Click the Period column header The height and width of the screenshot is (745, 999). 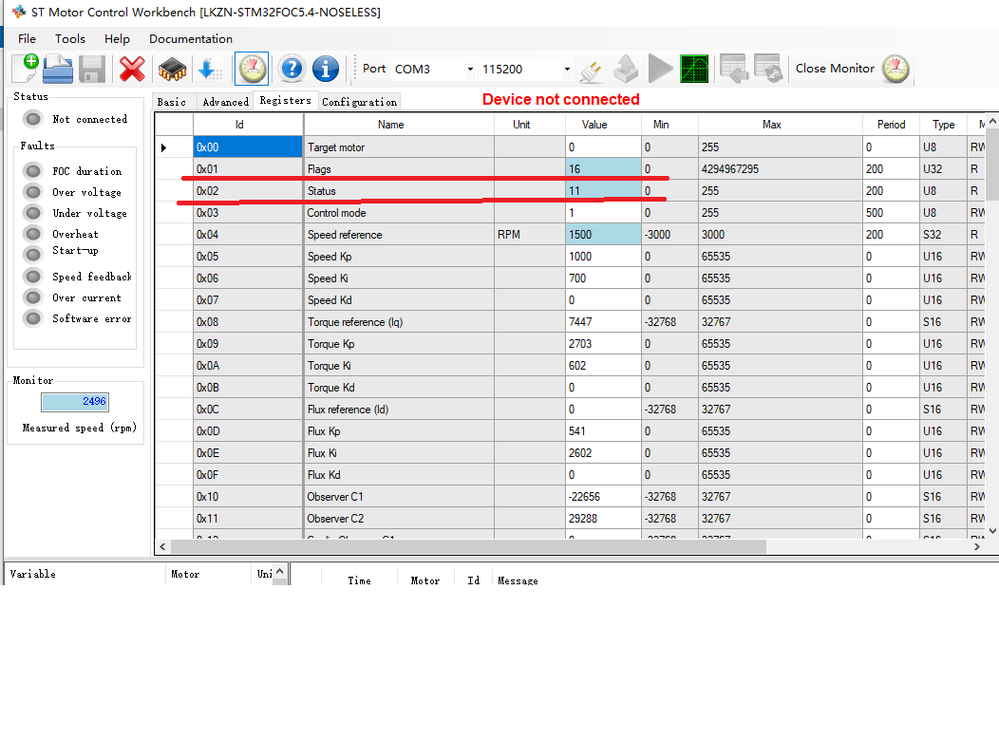coord(891,125)
